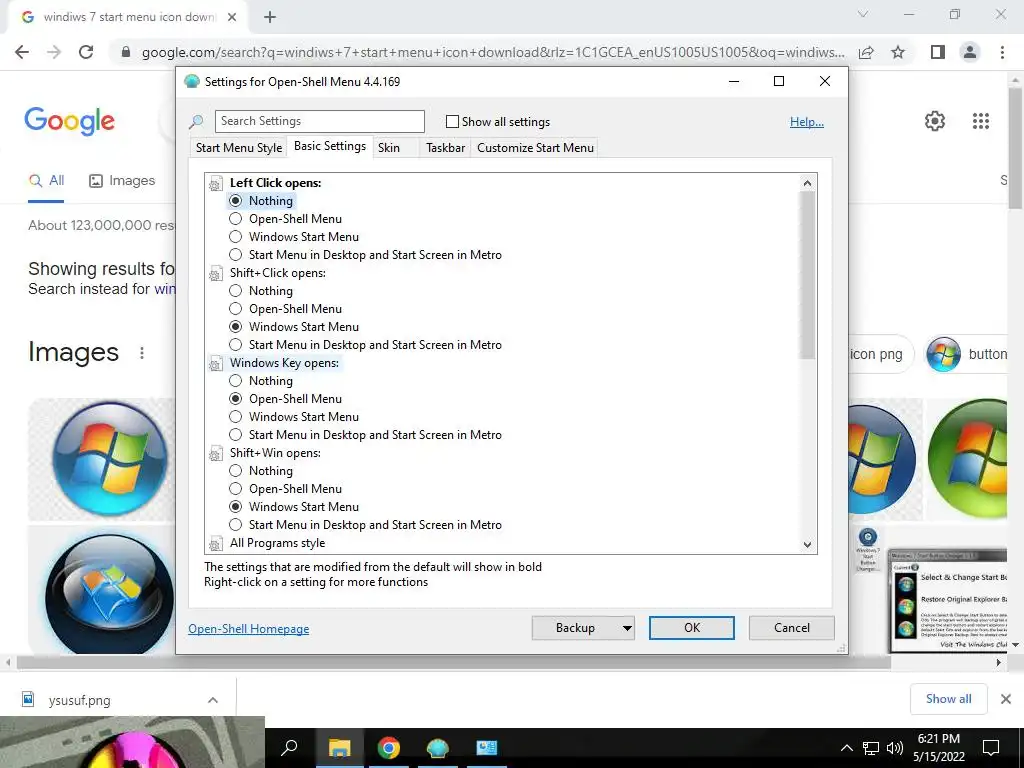The height and width of the screenshot is (768, 1024).
Task: Share this page from the address bar
Action: click(866, 52)
